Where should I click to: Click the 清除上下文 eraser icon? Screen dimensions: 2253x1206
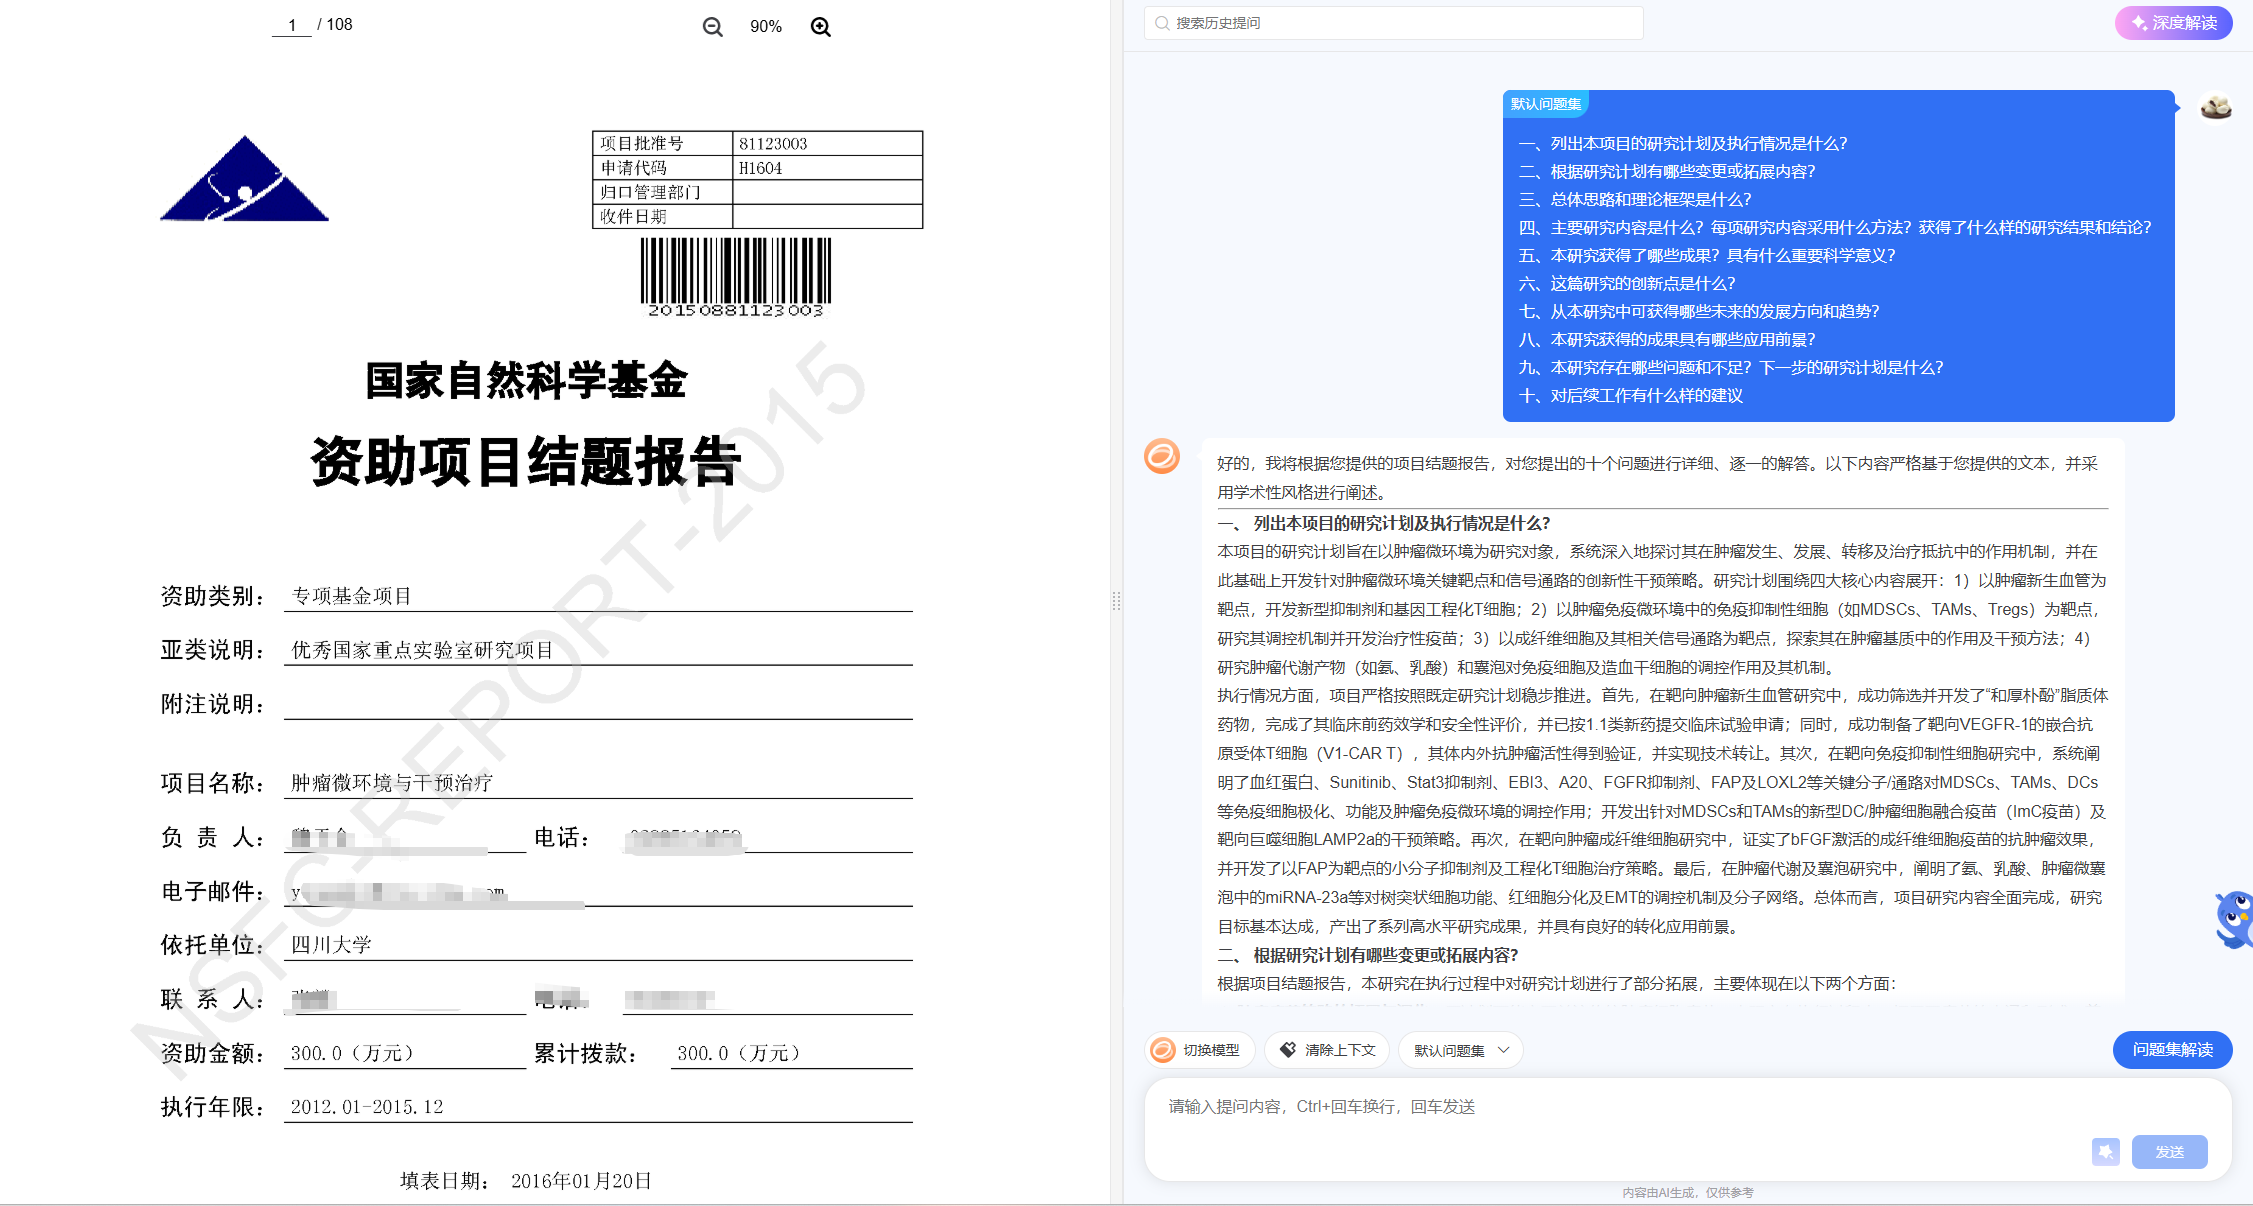[x=1288, y=1049]
